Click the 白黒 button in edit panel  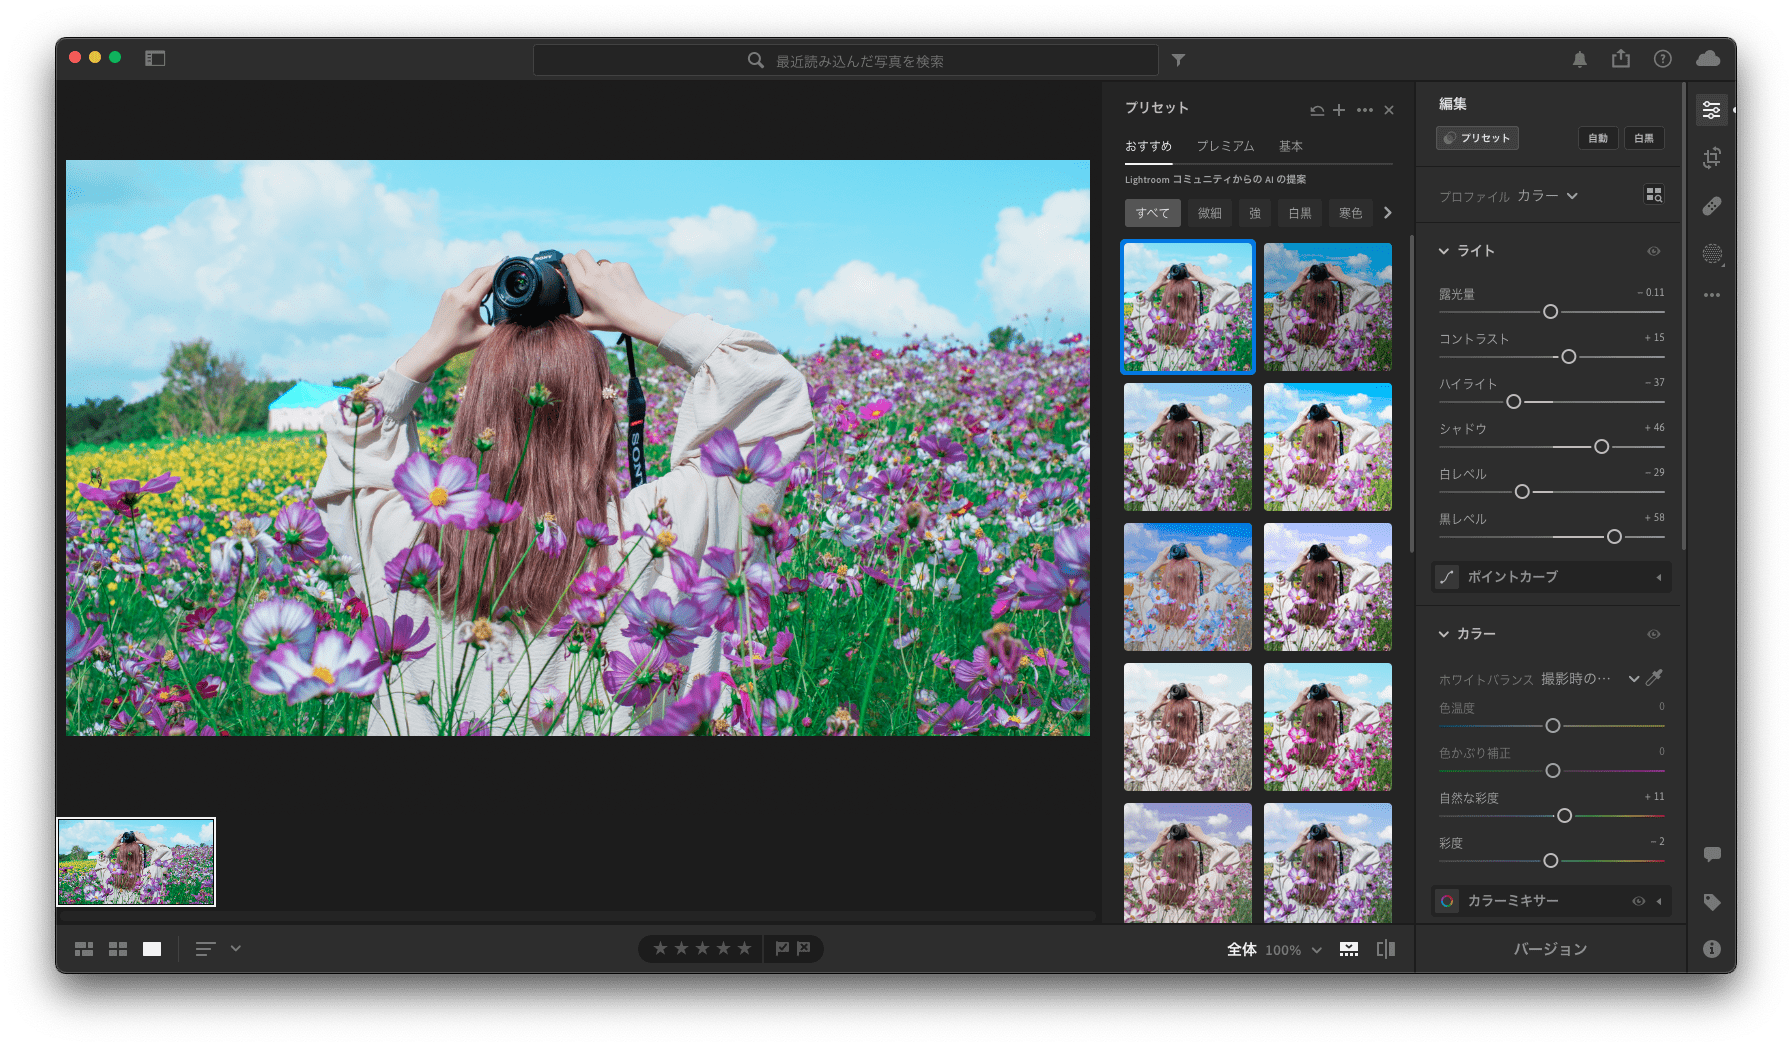1644,138
